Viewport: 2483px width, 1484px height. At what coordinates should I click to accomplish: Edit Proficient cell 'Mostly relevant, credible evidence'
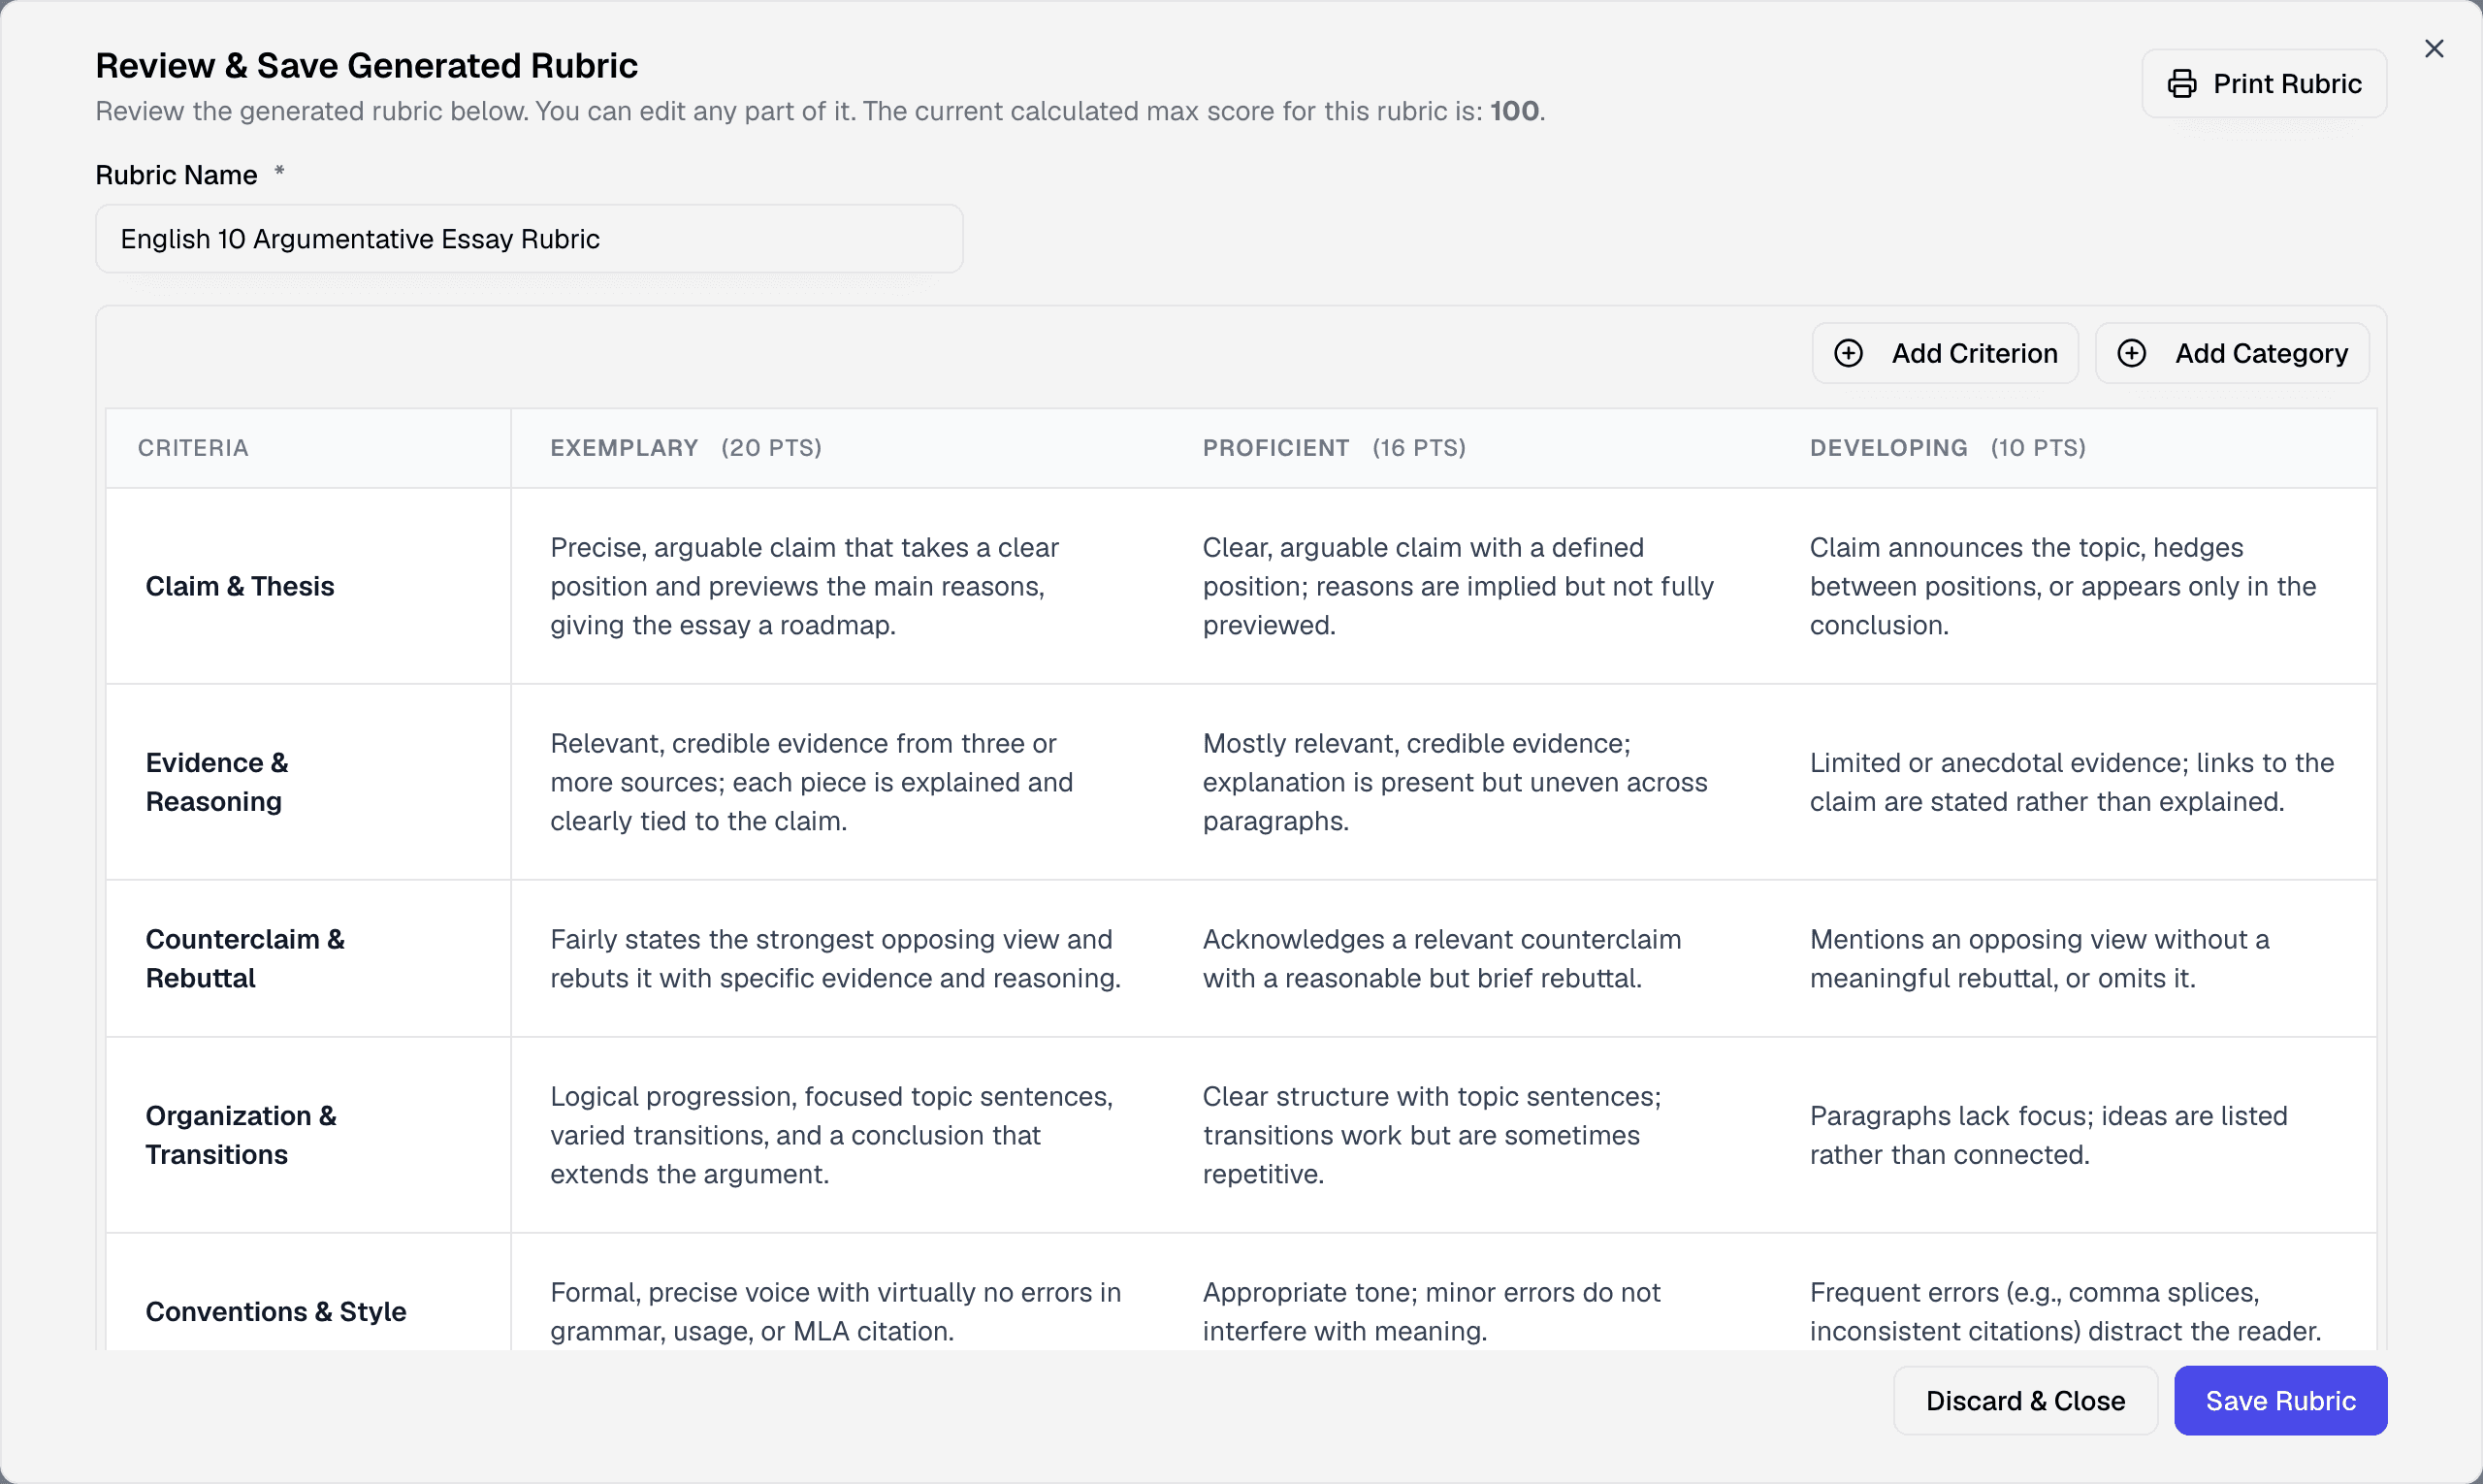tap(1455, 782)
